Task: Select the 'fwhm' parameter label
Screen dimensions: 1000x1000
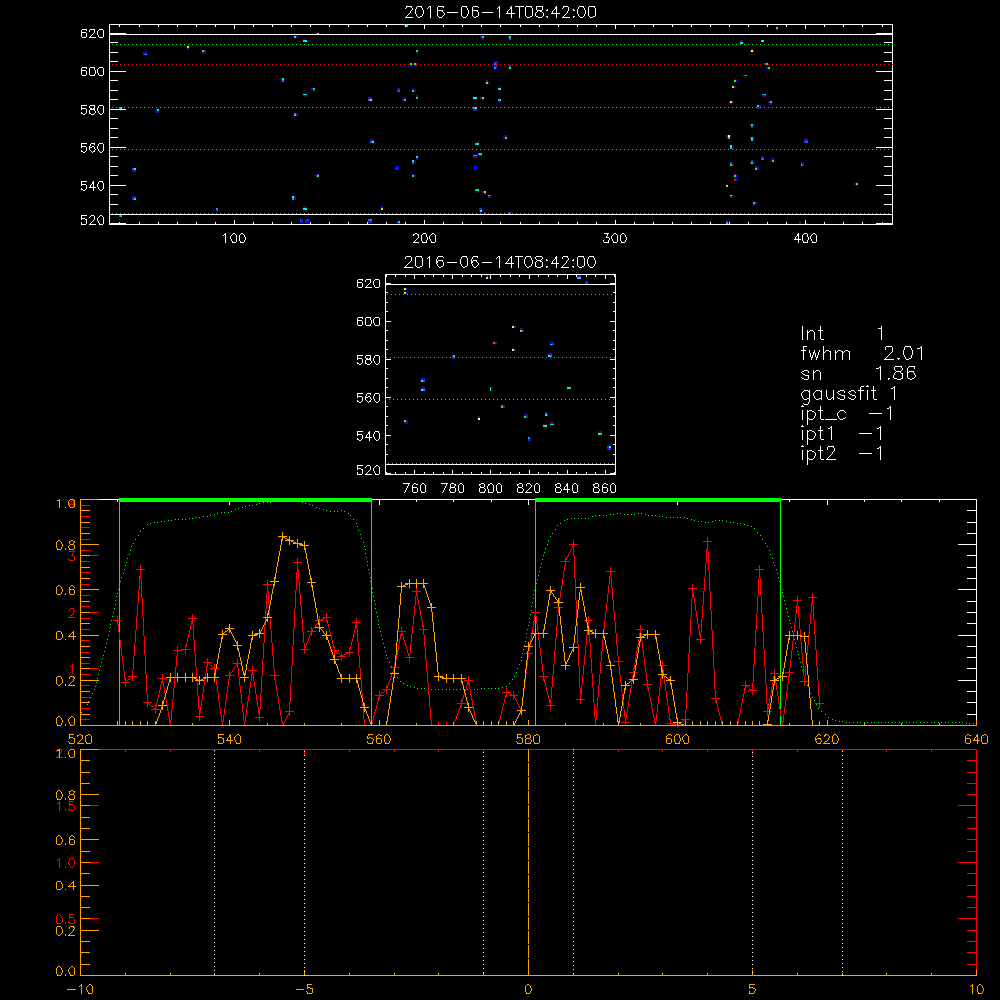Action: [825, 353]
